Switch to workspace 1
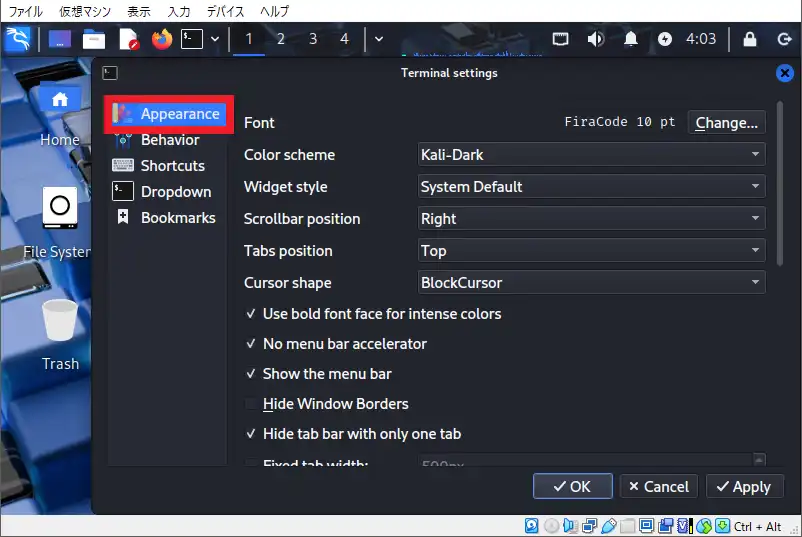The image size is (802, 537). pyautogui.click(x=249, y=39)
